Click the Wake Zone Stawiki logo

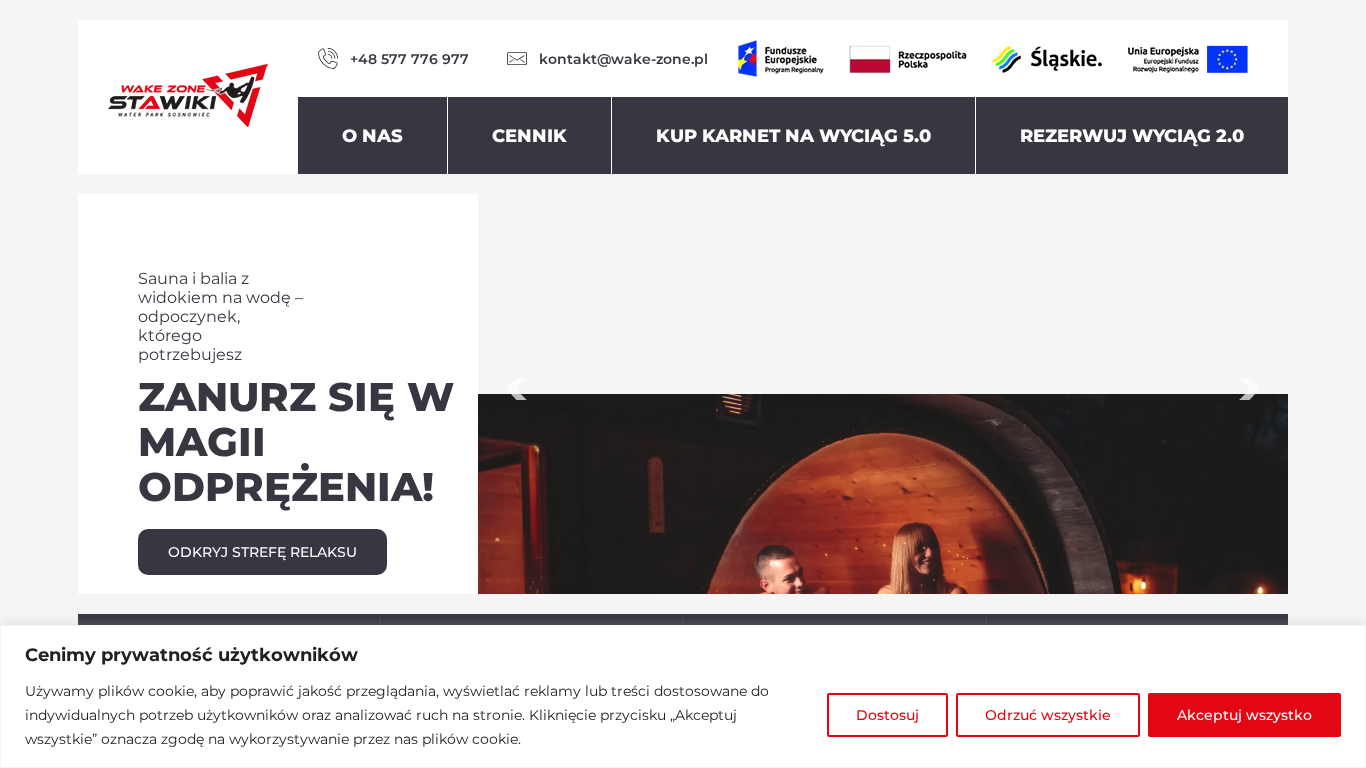click(x=188, y=96)
